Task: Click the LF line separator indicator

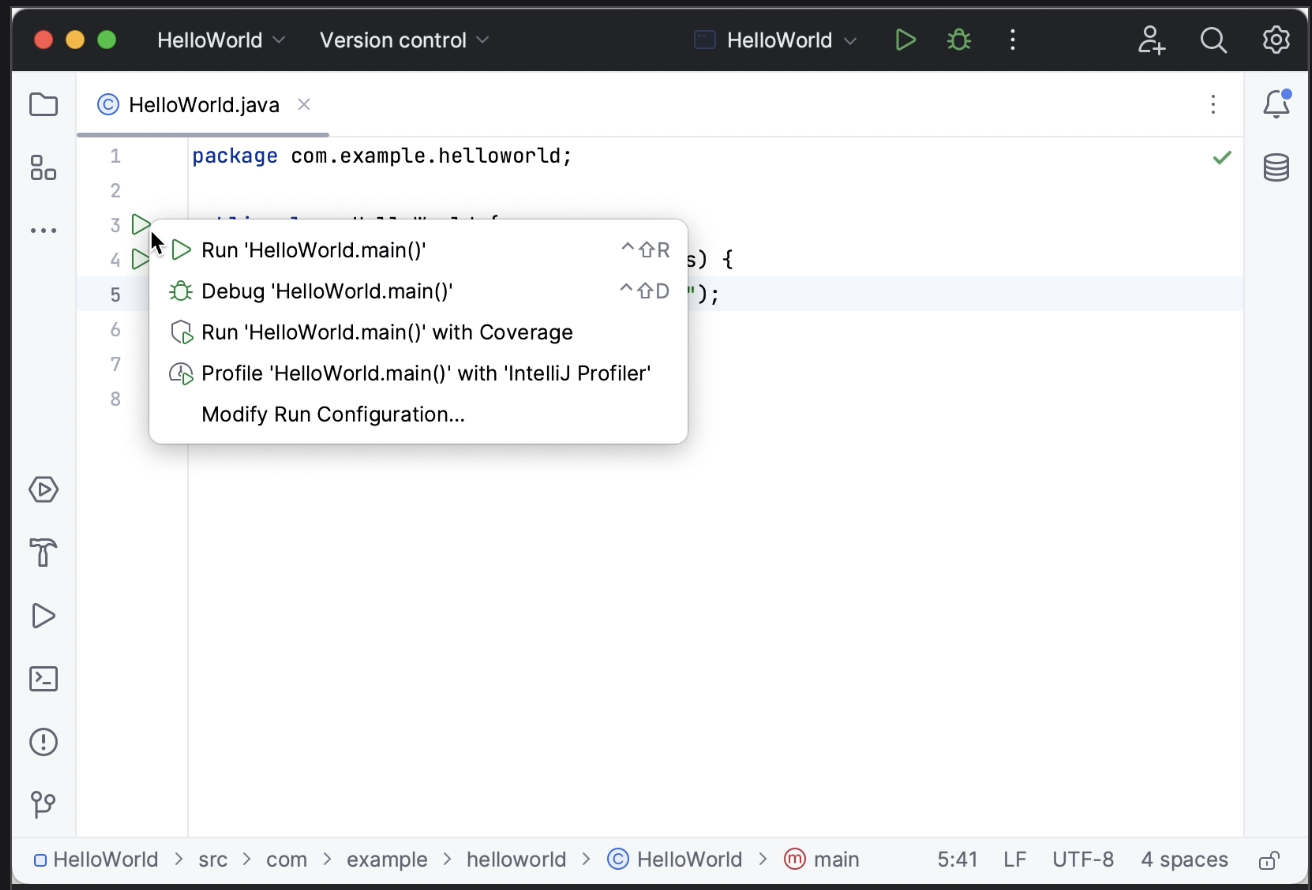Action: coord(1015,860)
